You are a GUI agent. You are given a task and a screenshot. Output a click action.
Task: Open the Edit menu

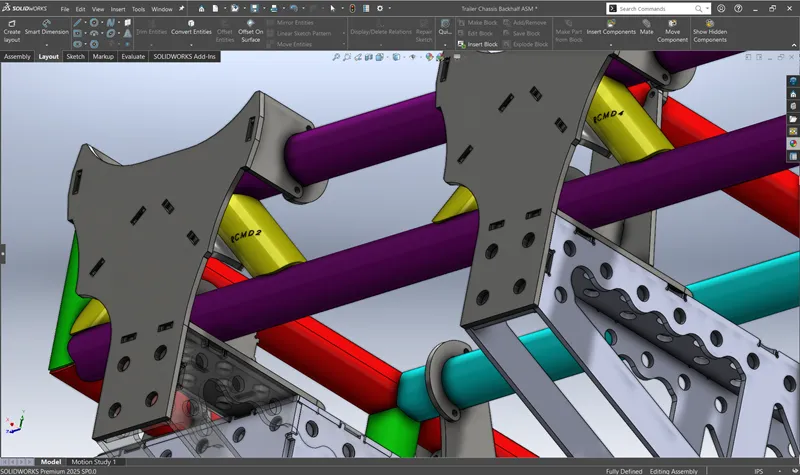[81, 9]
